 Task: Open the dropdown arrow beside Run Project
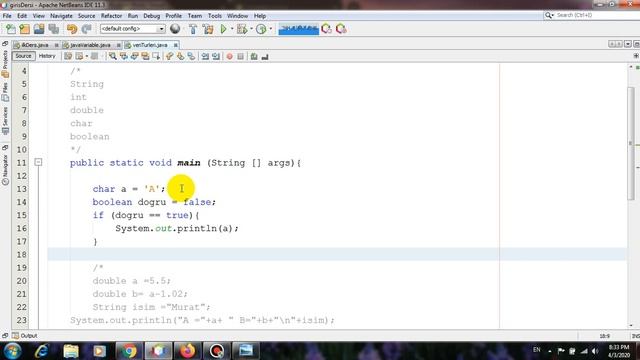point(232,29)
